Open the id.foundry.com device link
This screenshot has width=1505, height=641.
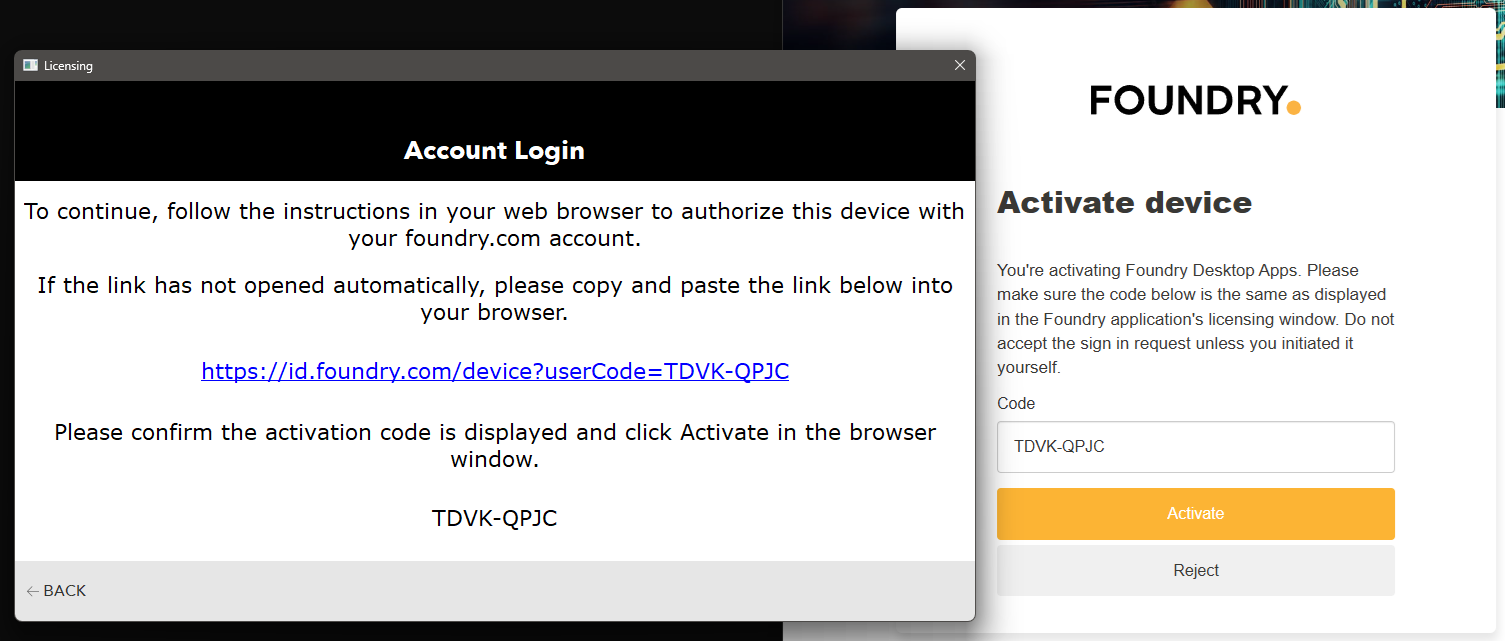coord(495,371)
